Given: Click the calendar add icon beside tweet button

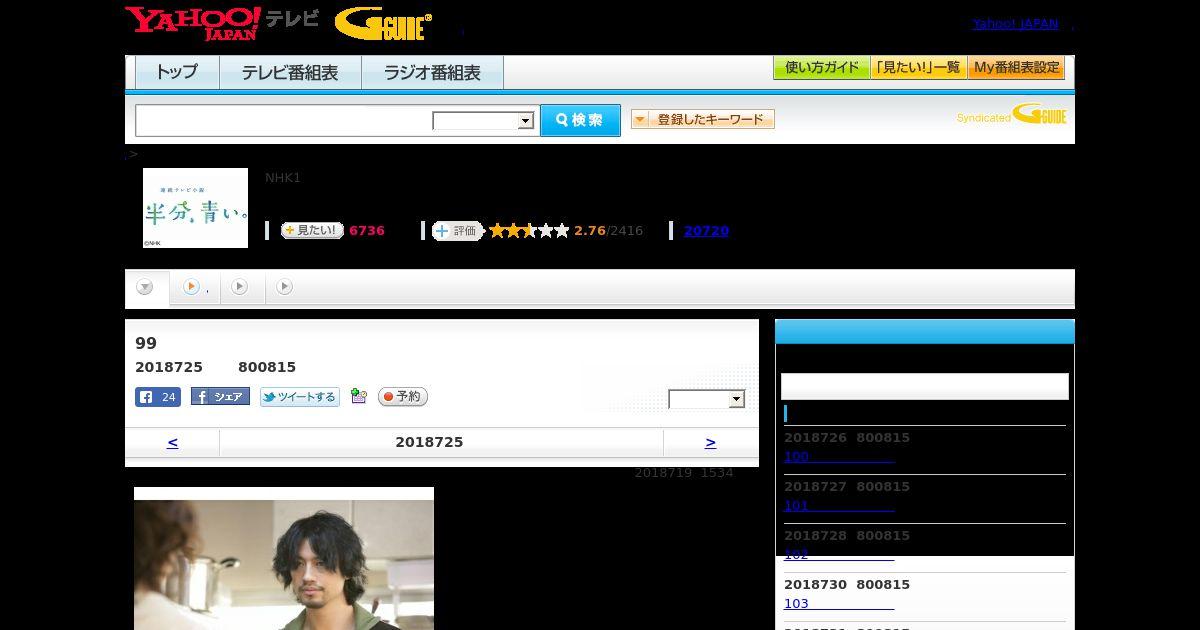Looking at the screenshot, I should tap(359, 397).
